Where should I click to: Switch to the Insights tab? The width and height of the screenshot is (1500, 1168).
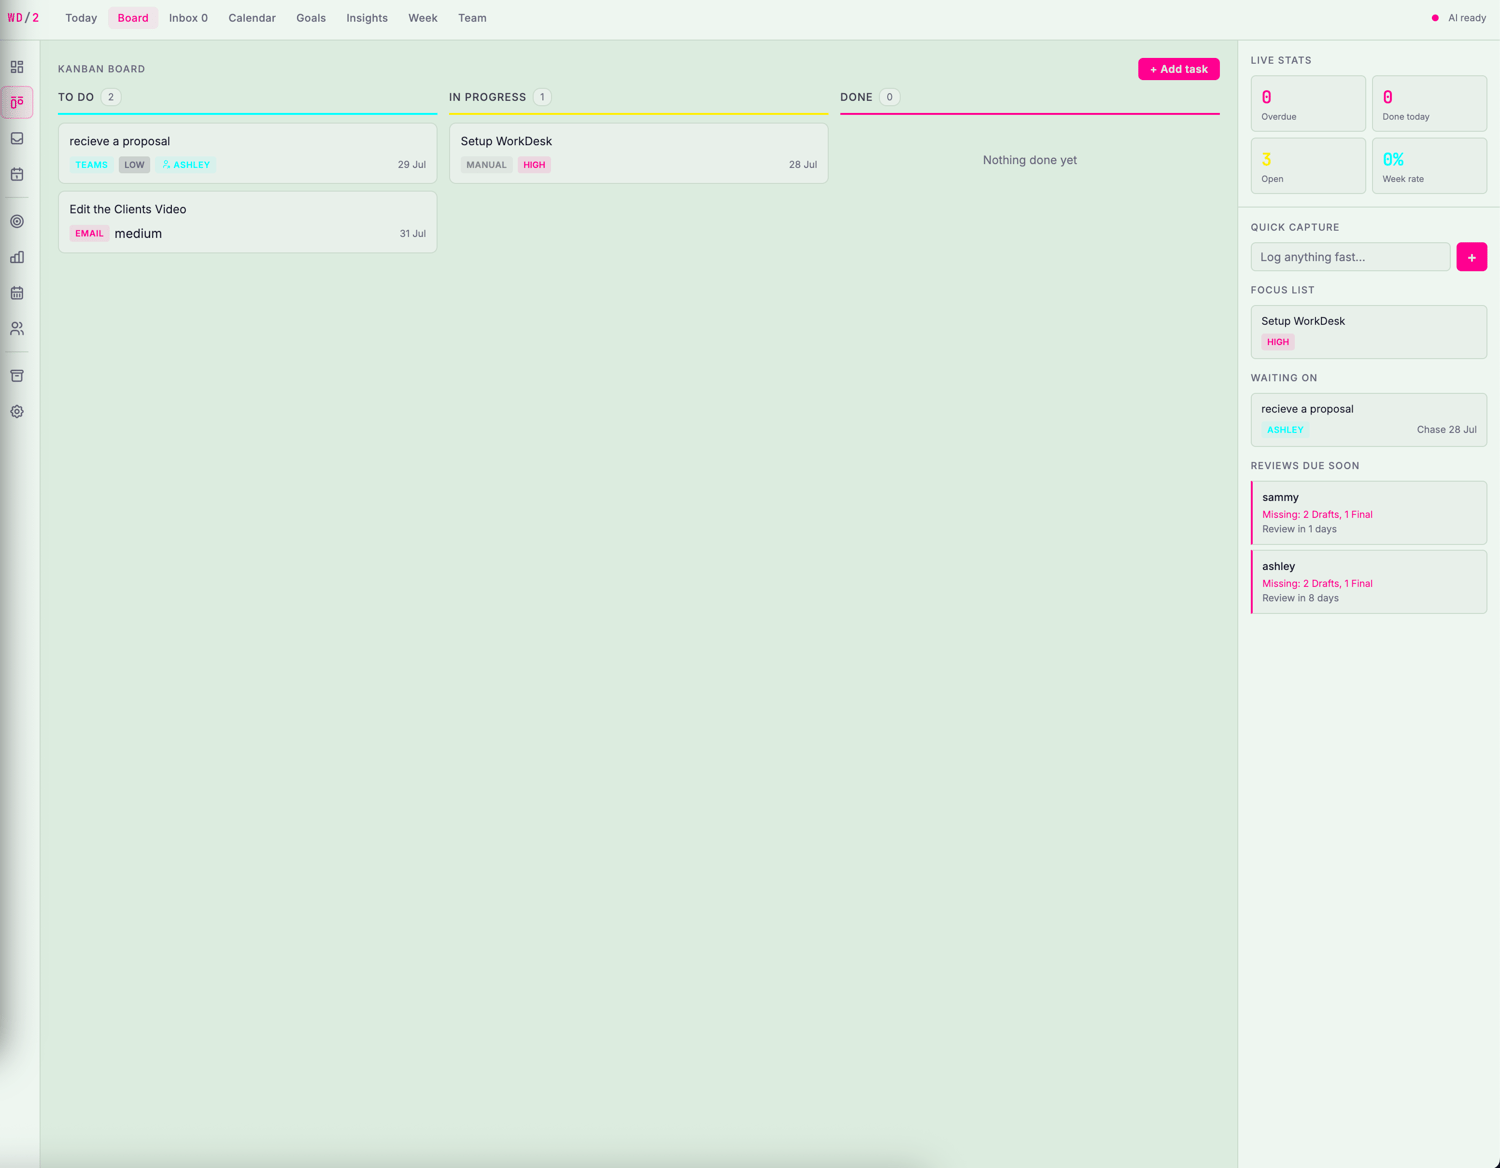[x=367, y=18]
